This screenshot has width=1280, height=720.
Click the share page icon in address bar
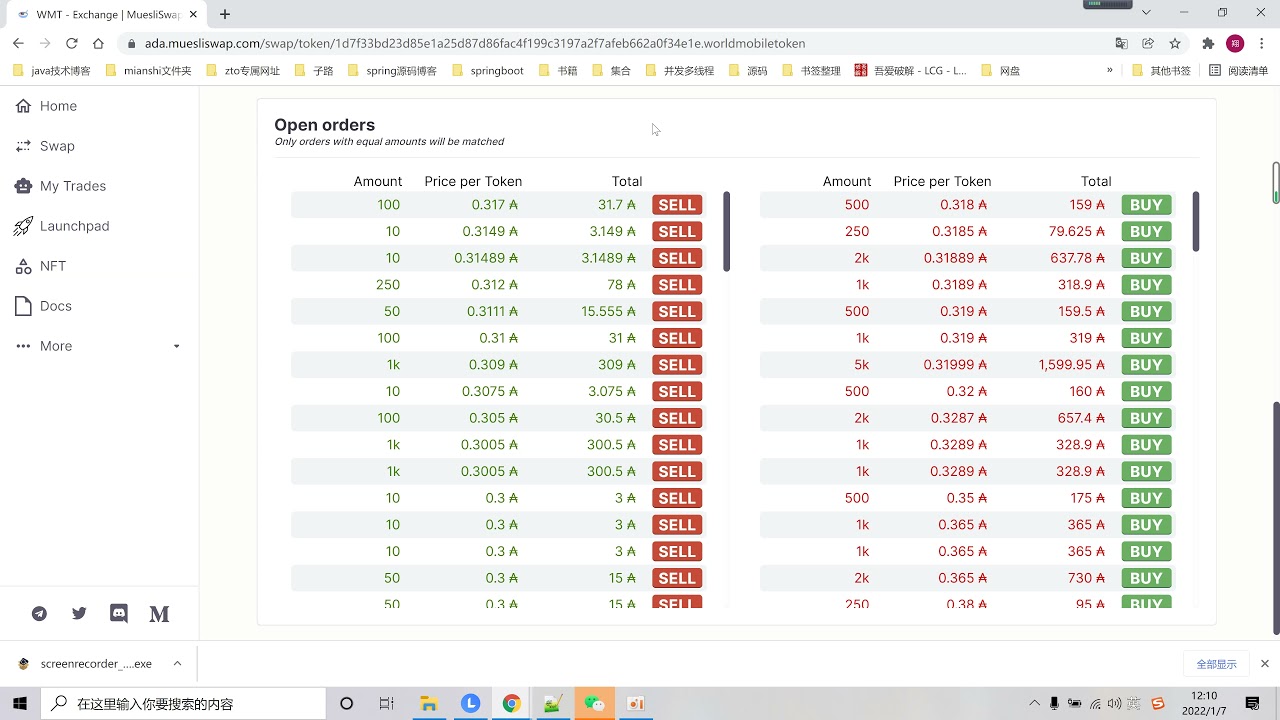coord(1148,43)
